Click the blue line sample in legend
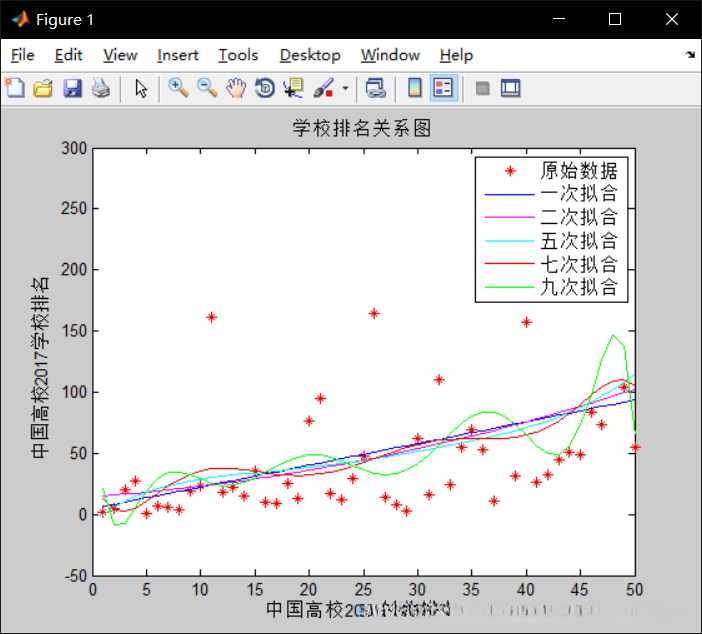 point(509,195)
